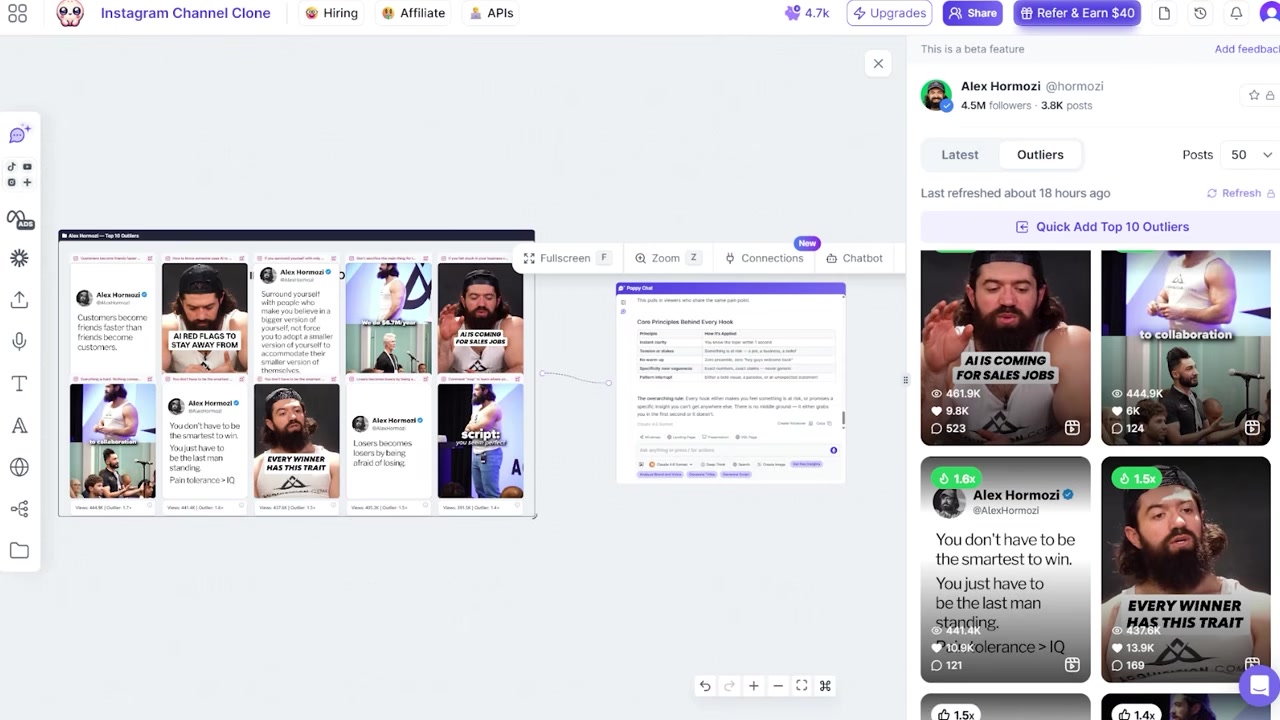Favorite Alex Hormozi with star icon

click(1254, 95)
